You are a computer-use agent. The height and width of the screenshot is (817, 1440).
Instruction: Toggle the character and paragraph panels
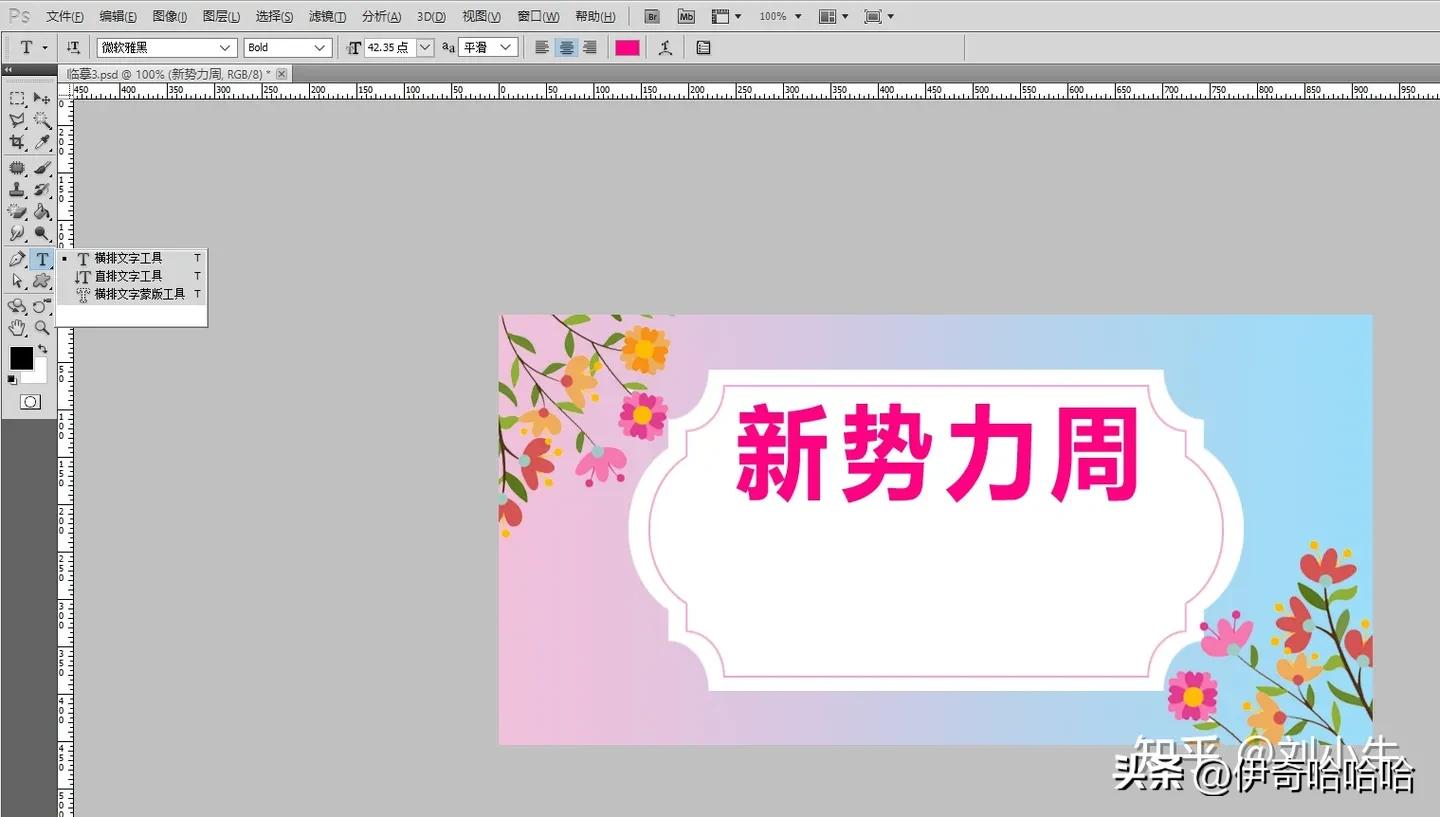(702, 47)
